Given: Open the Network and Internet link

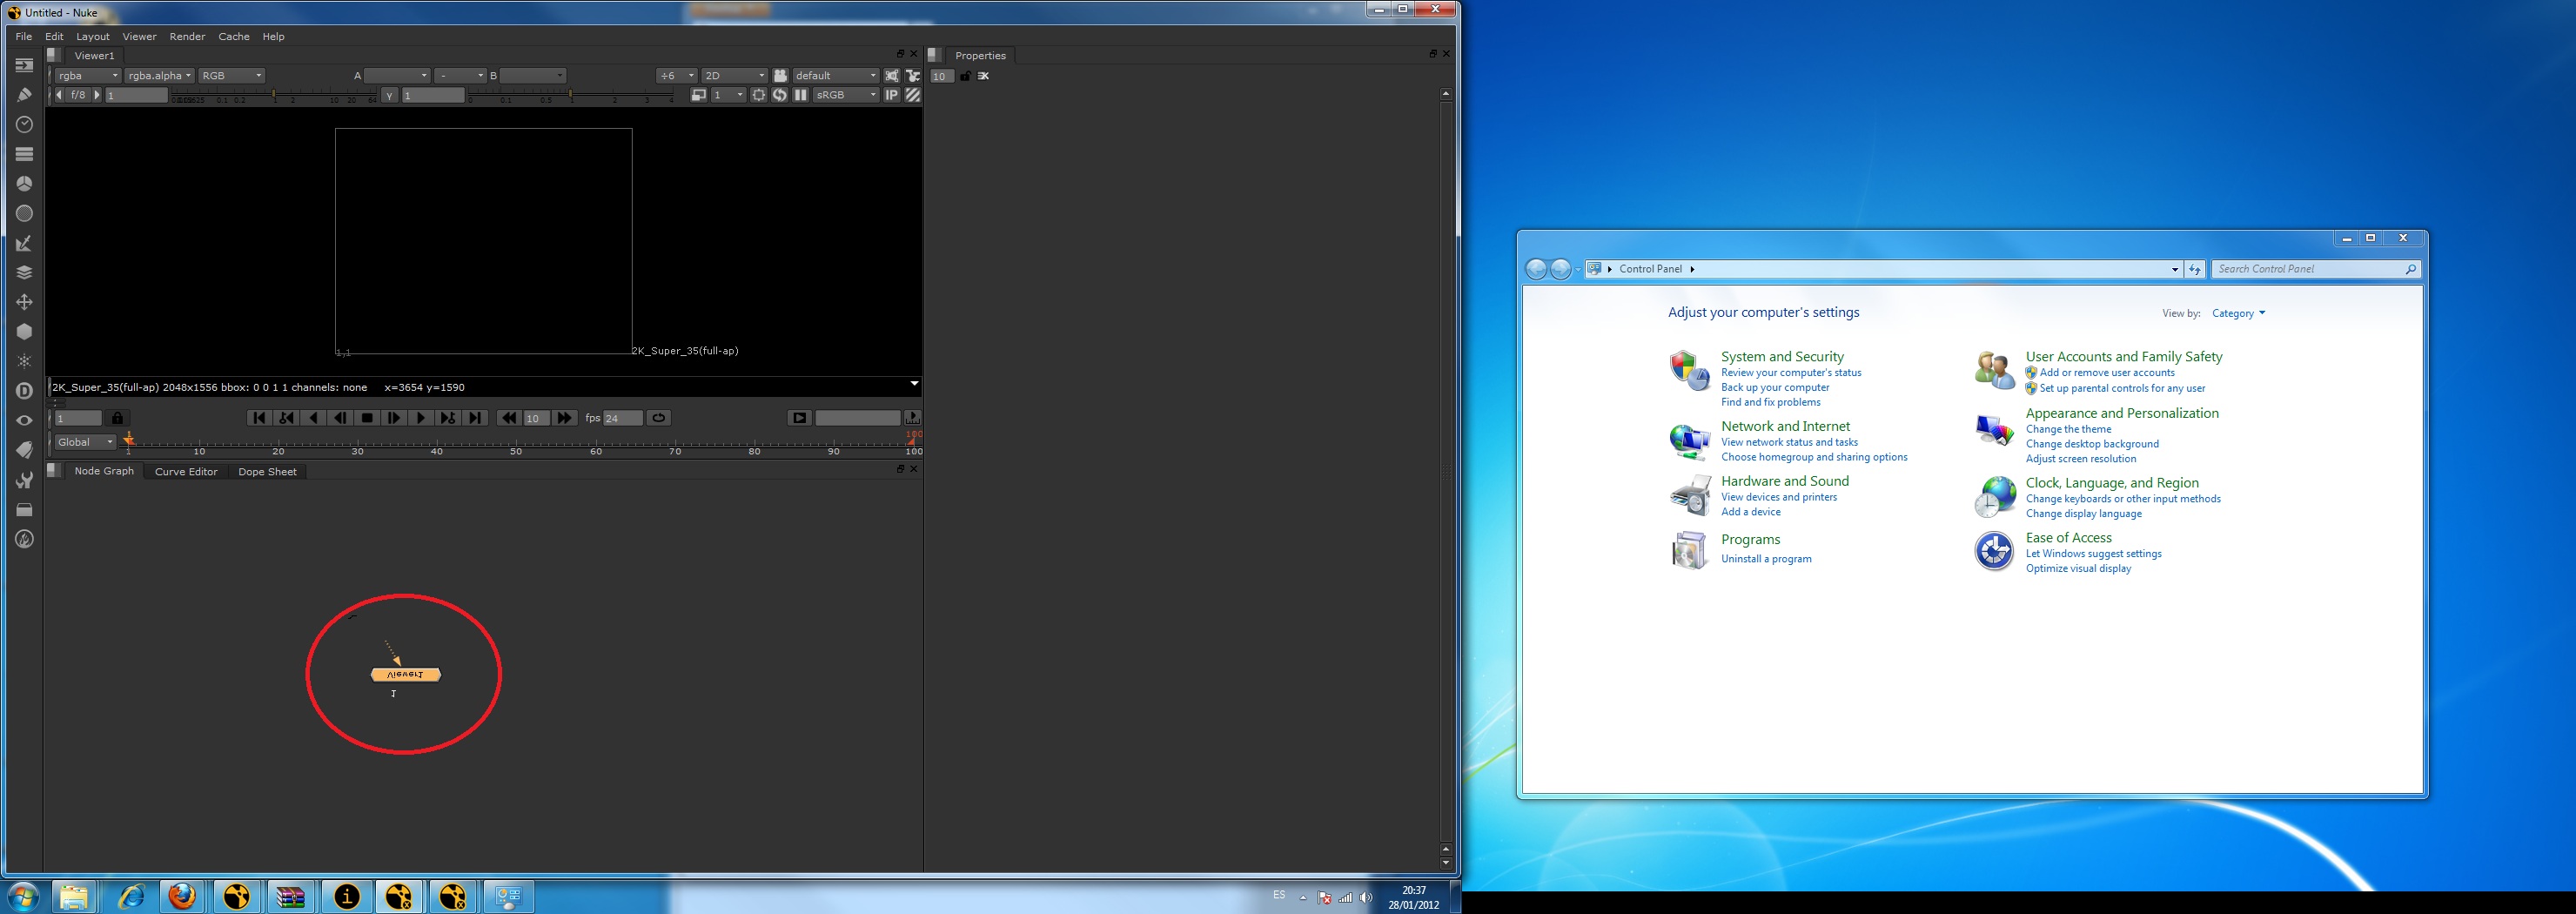Looking at the screenshot, I should [x=1785, y=426].
